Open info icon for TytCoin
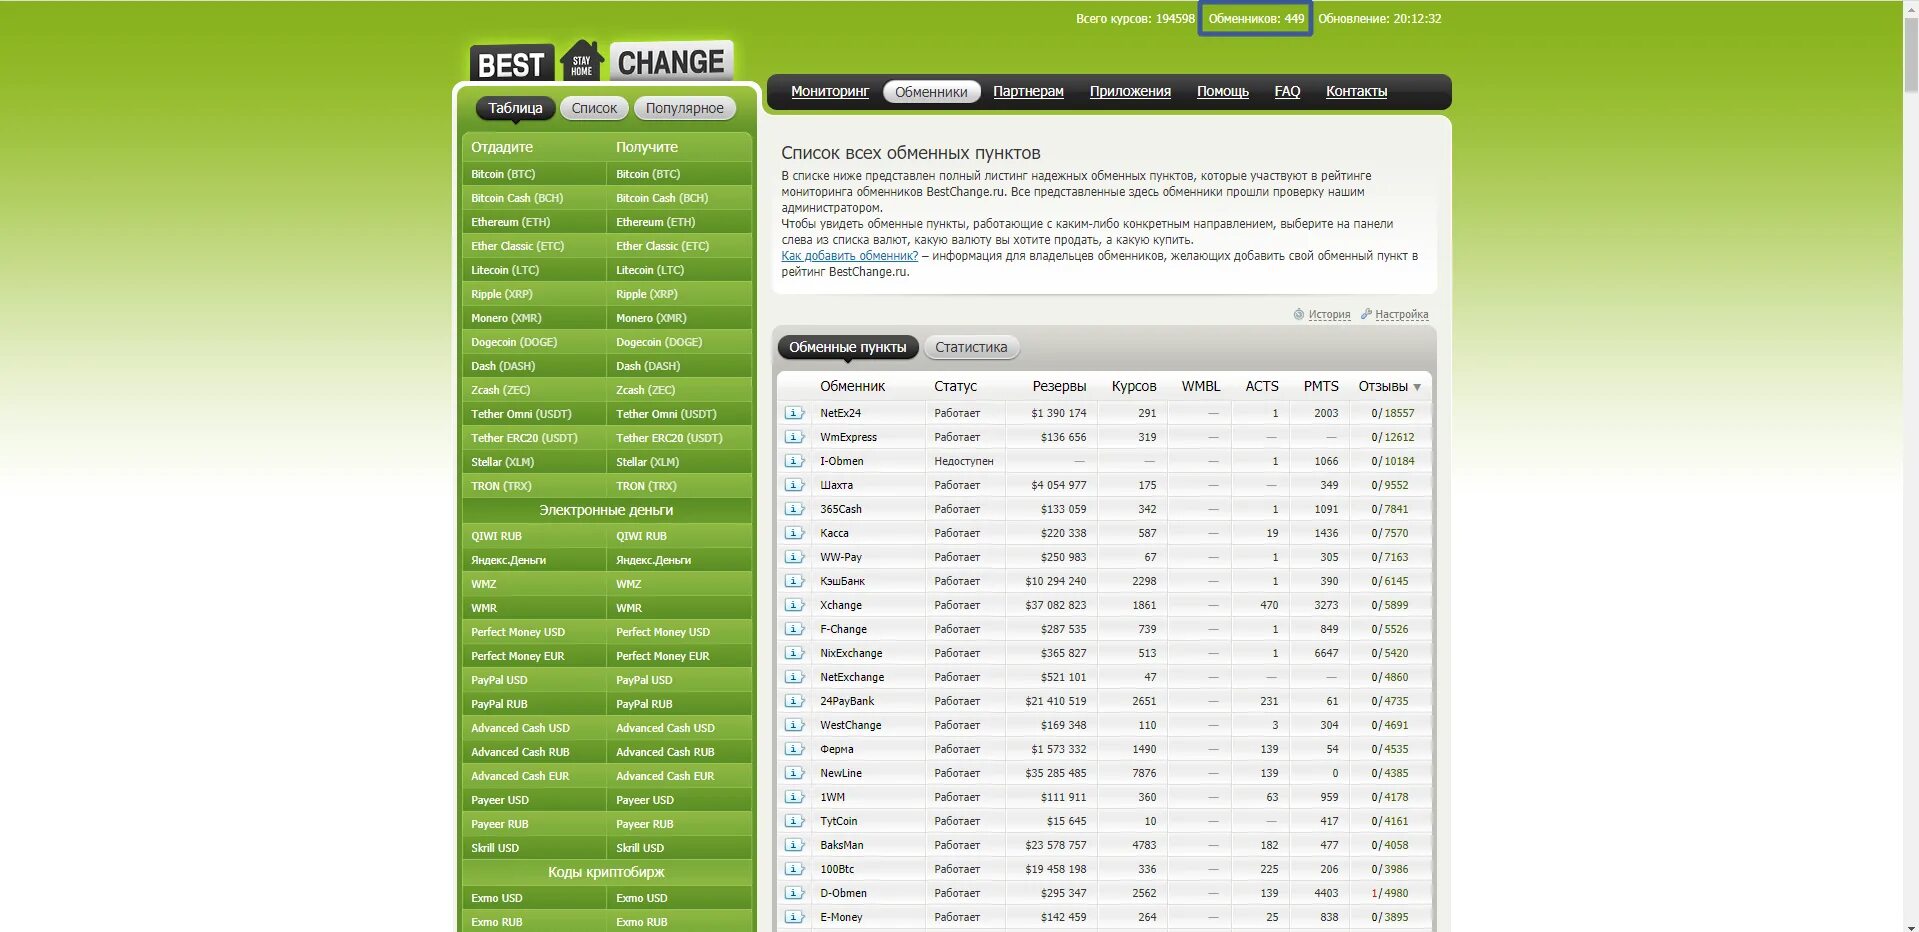 click(x=794, y=821)
